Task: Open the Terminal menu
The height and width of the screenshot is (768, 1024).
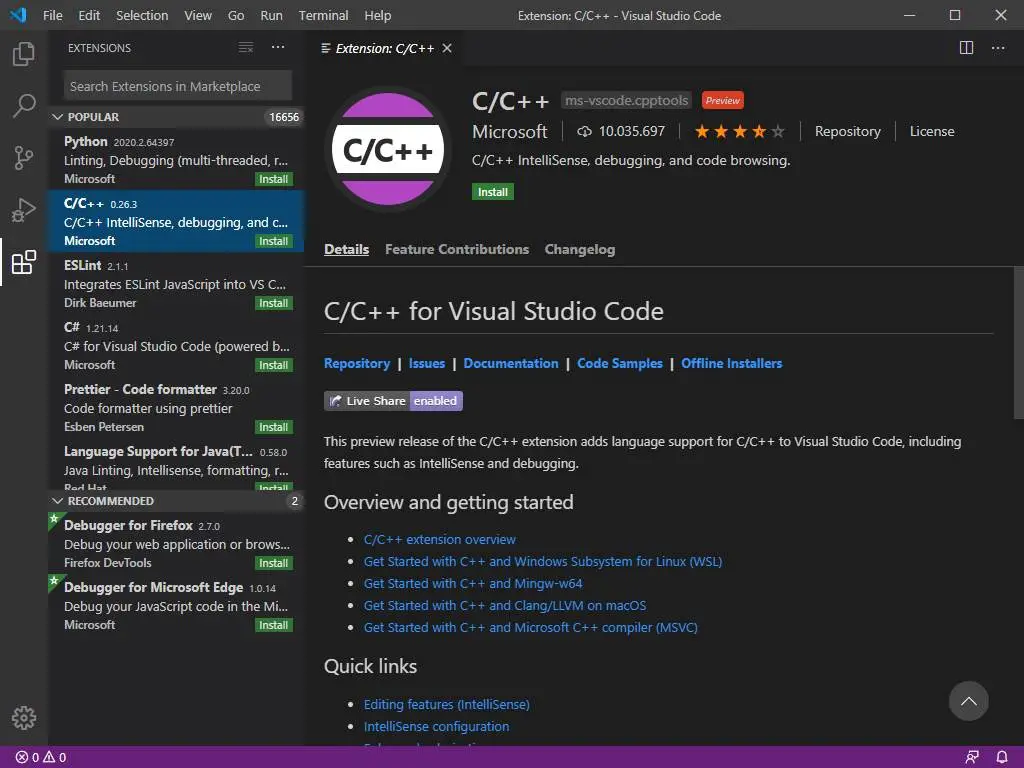Action: (323, 15)
